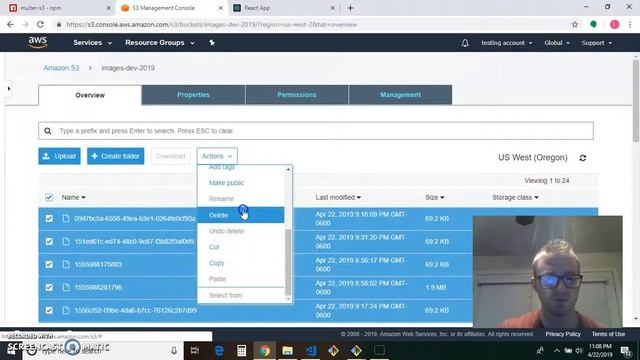
Task: Click the browser address bar URL
Action: pyautogui.click(x=211, y=24)
